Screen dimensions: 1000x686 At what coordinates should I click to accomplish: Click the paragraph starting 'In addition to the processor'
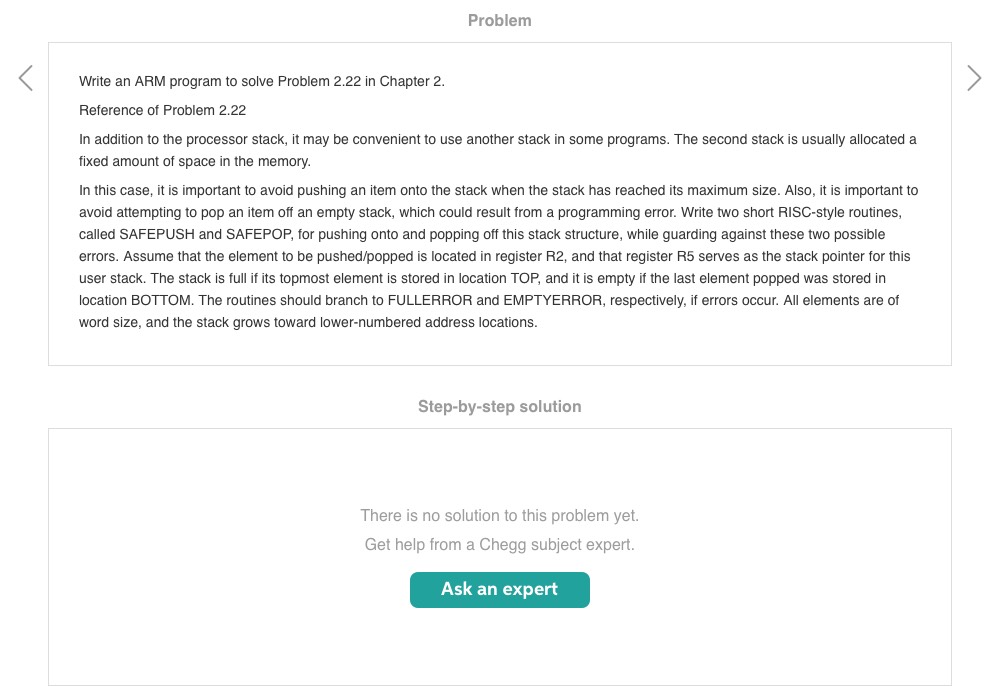click(497, 150)
